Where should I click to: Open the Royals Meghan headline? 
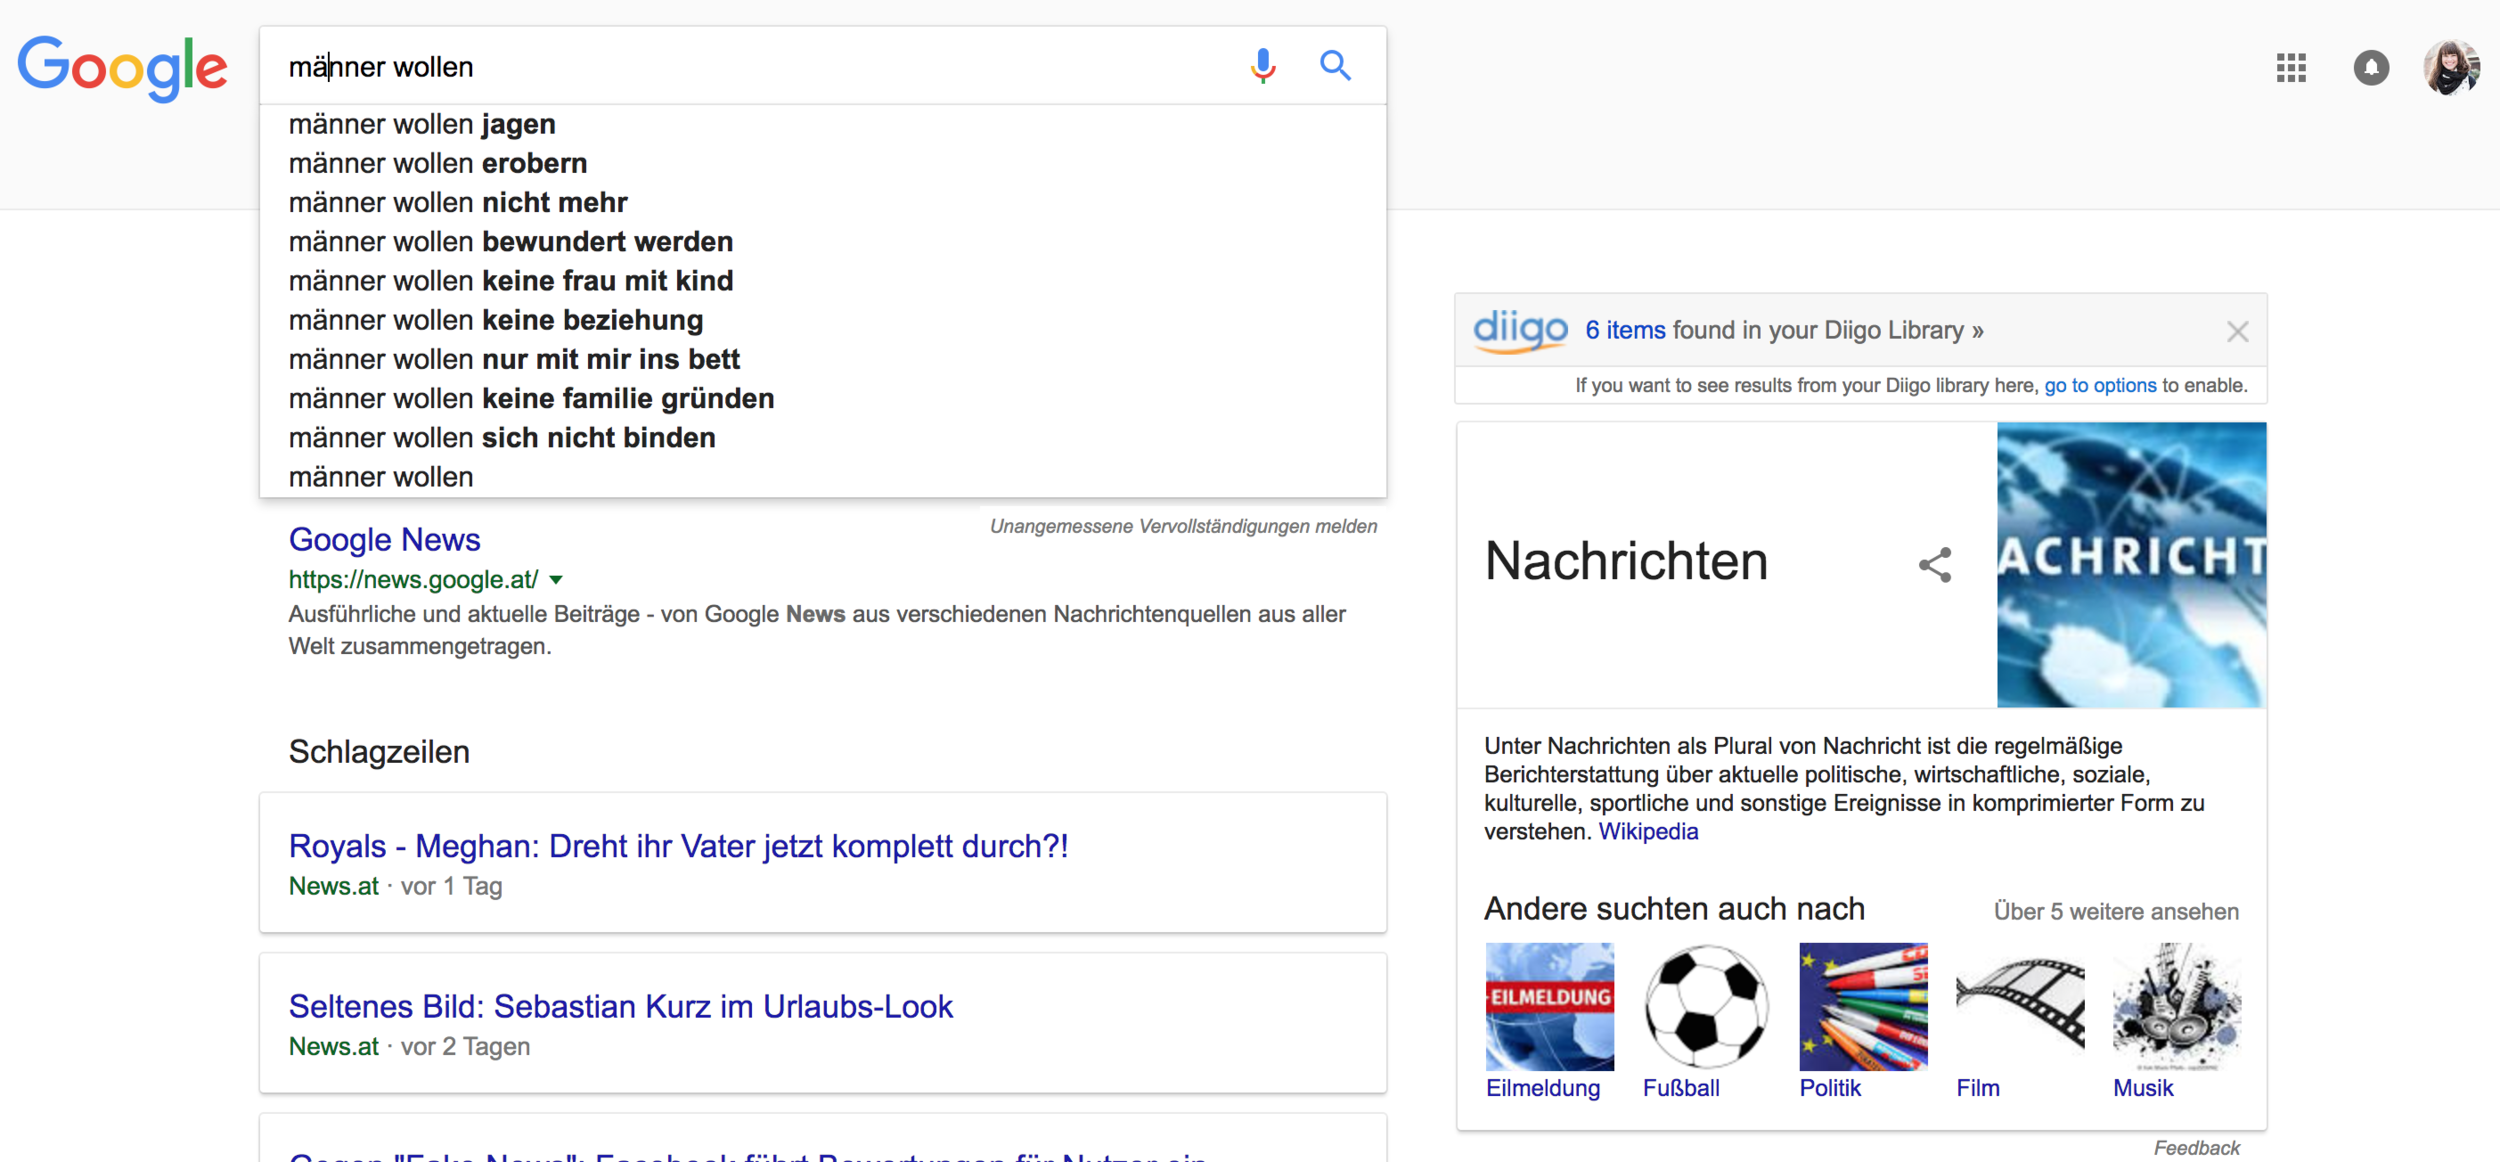click(x=678, y=846)
